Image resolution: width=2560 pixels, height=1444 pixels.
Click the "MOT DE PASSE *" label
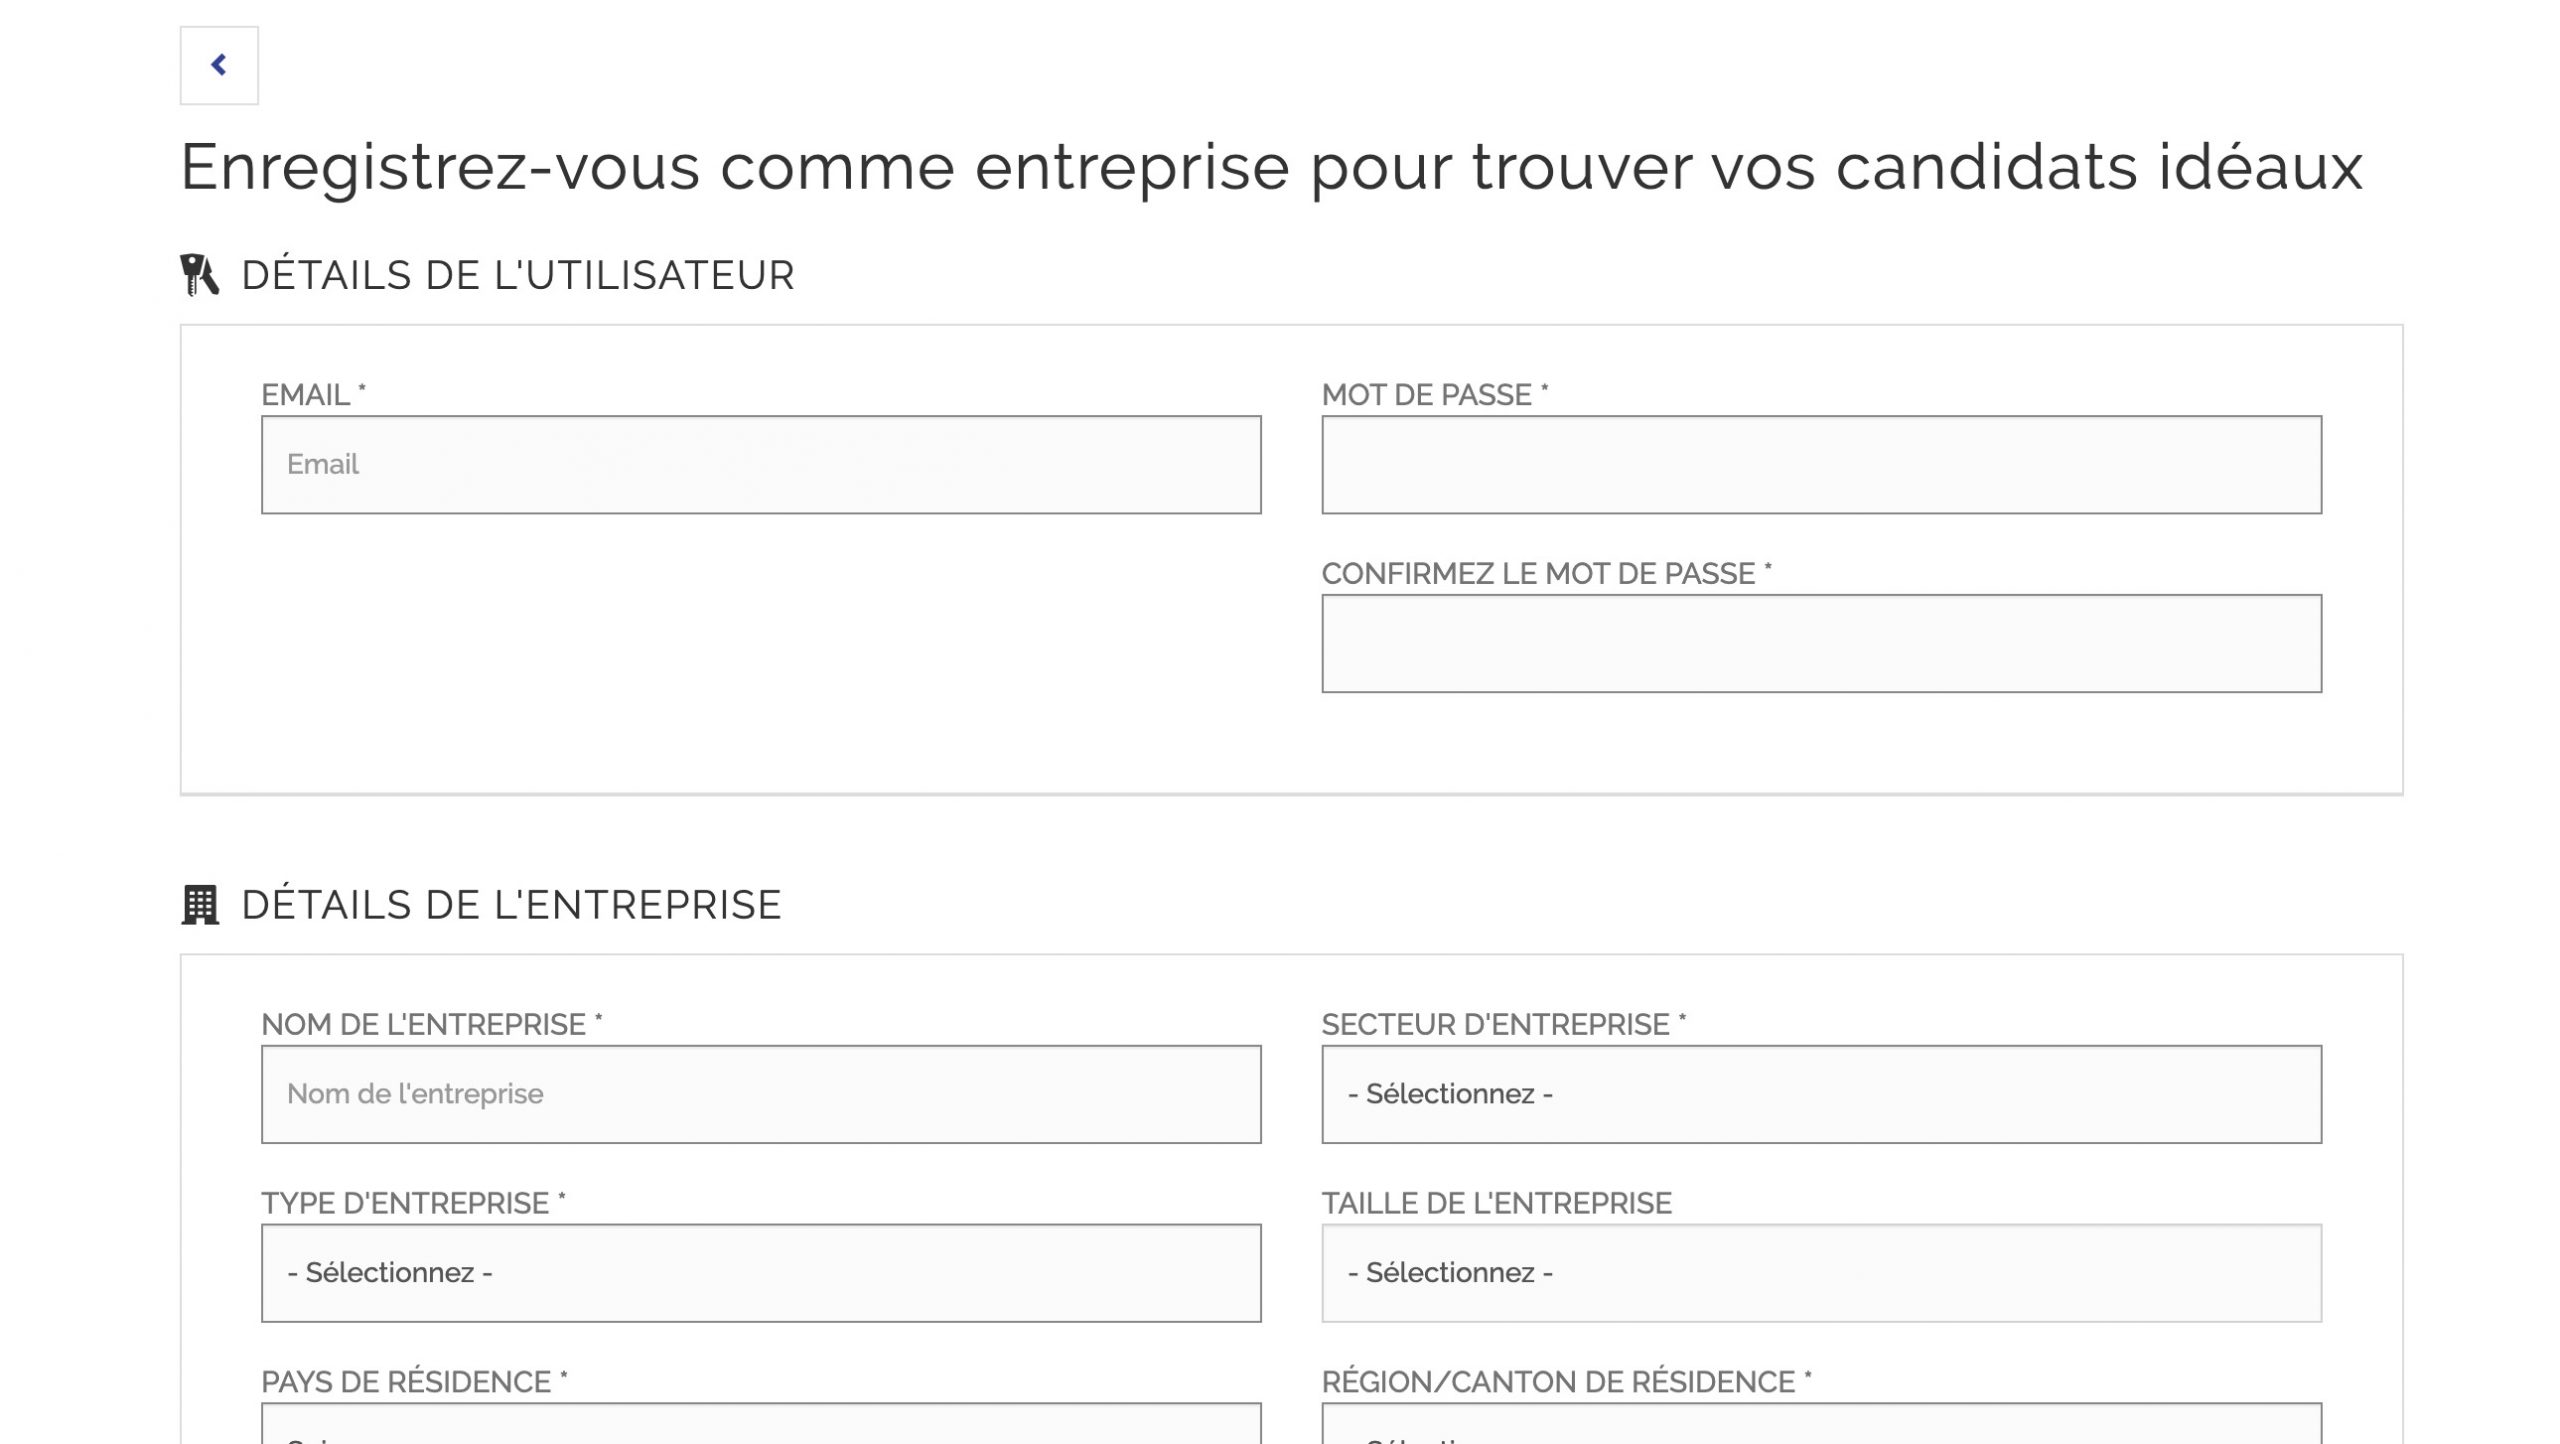click(x=1434, y=395)
